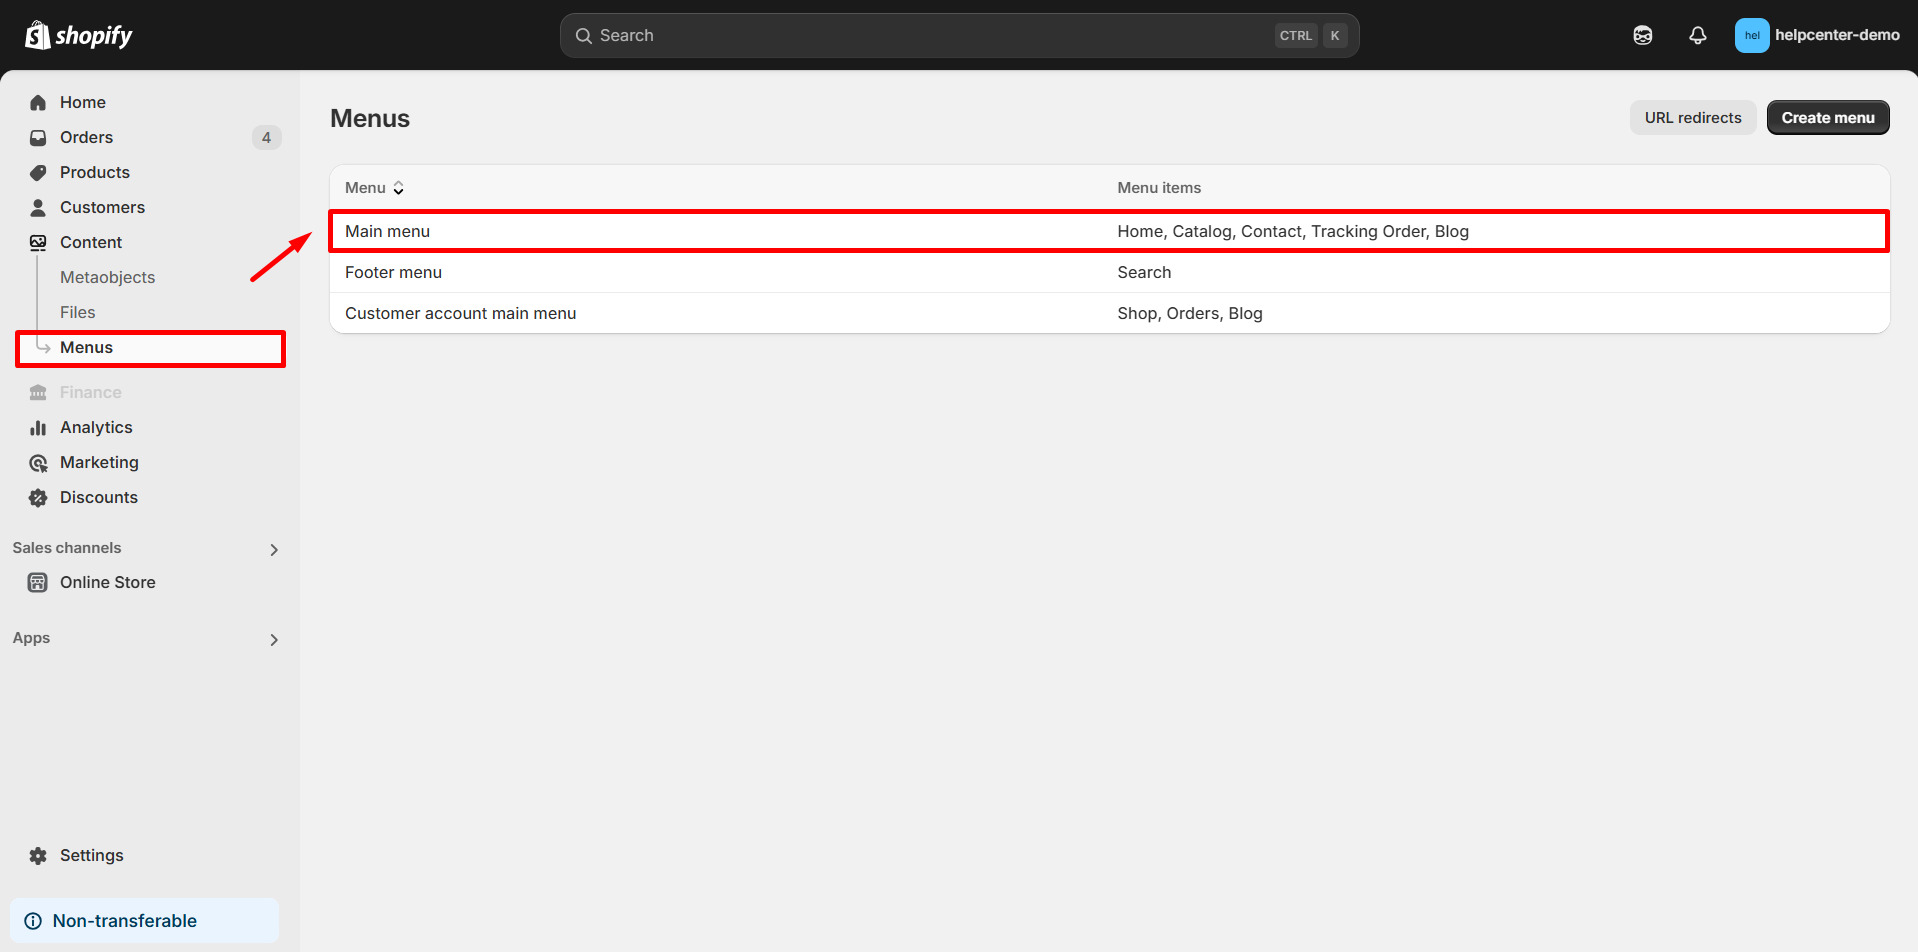This screenshot has height=952, width=1918.
Task: Open the Footer menu row
Action: coord(393,272)
